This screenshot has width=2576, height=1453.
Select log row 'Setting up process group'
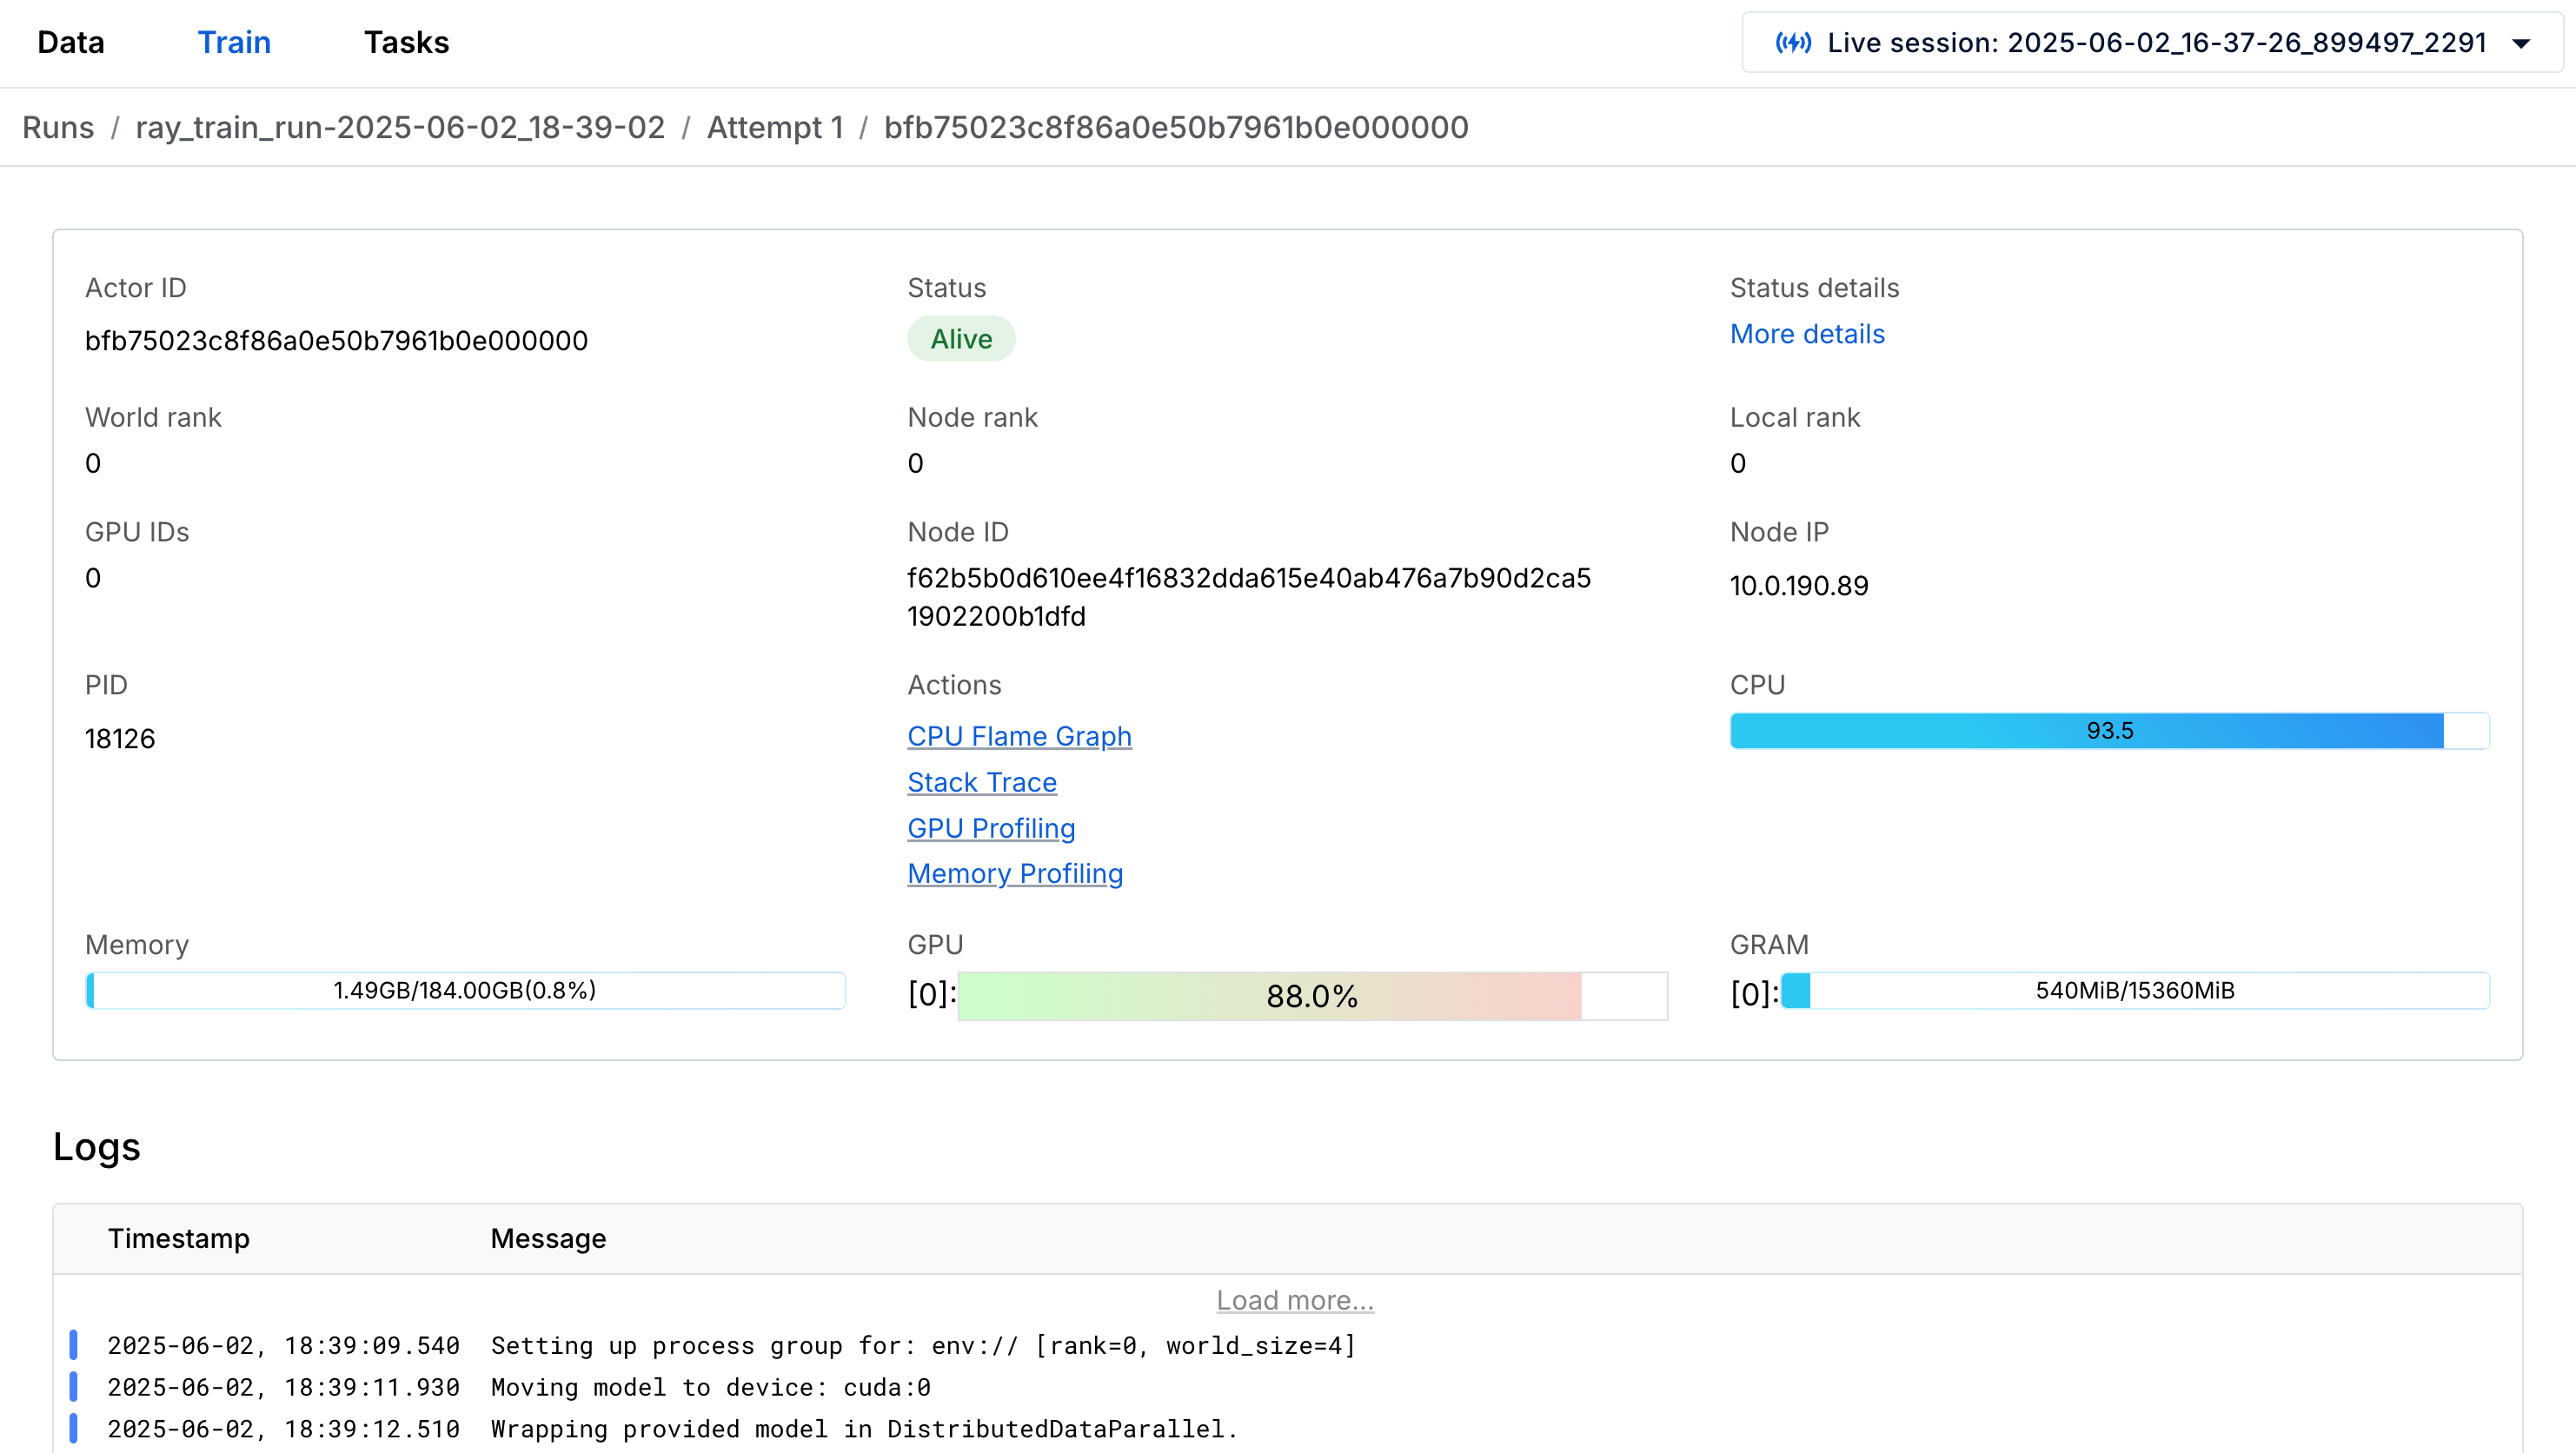pyautogui.click(x=1288, y=1346)
